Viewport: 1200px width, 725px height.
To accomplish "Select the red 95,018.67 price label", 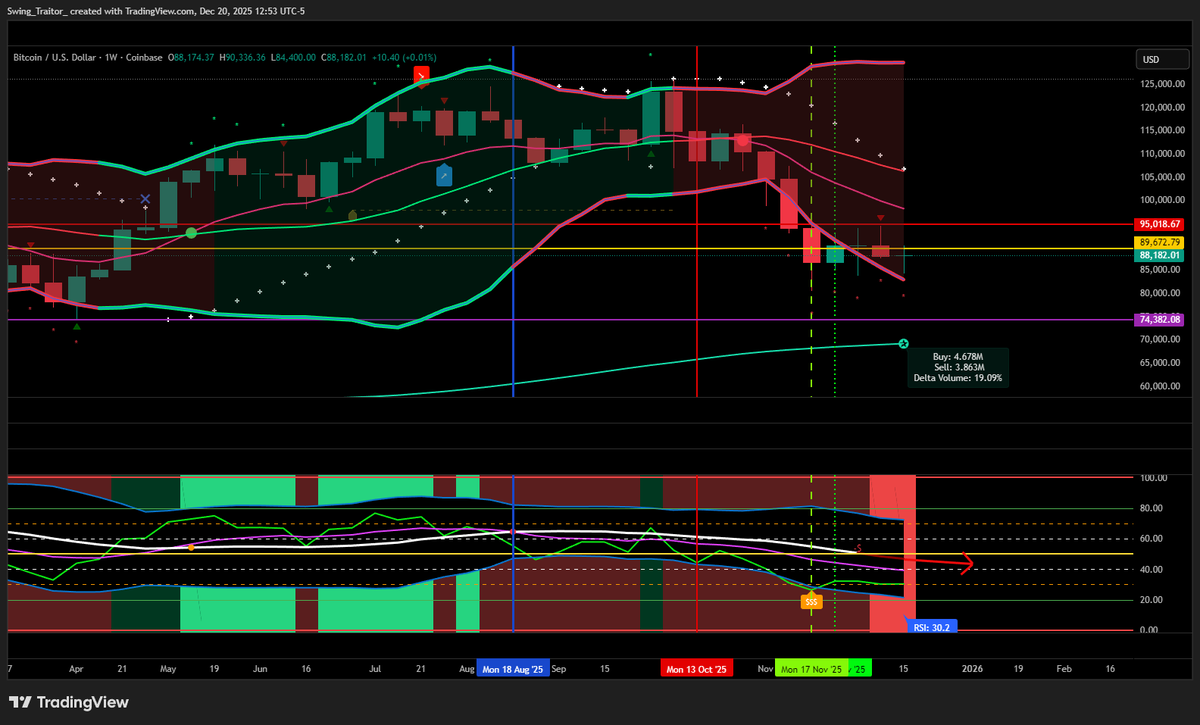I will 1160,224.
